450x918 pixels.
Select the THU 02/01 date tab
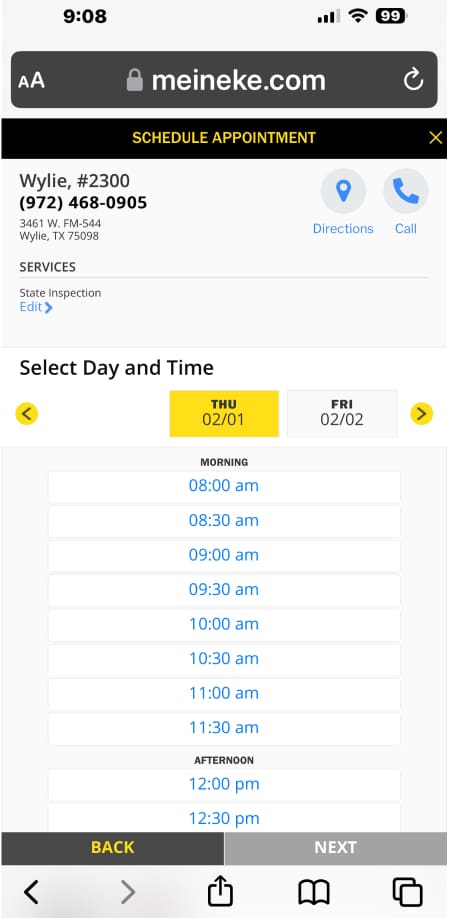(224, 413)
